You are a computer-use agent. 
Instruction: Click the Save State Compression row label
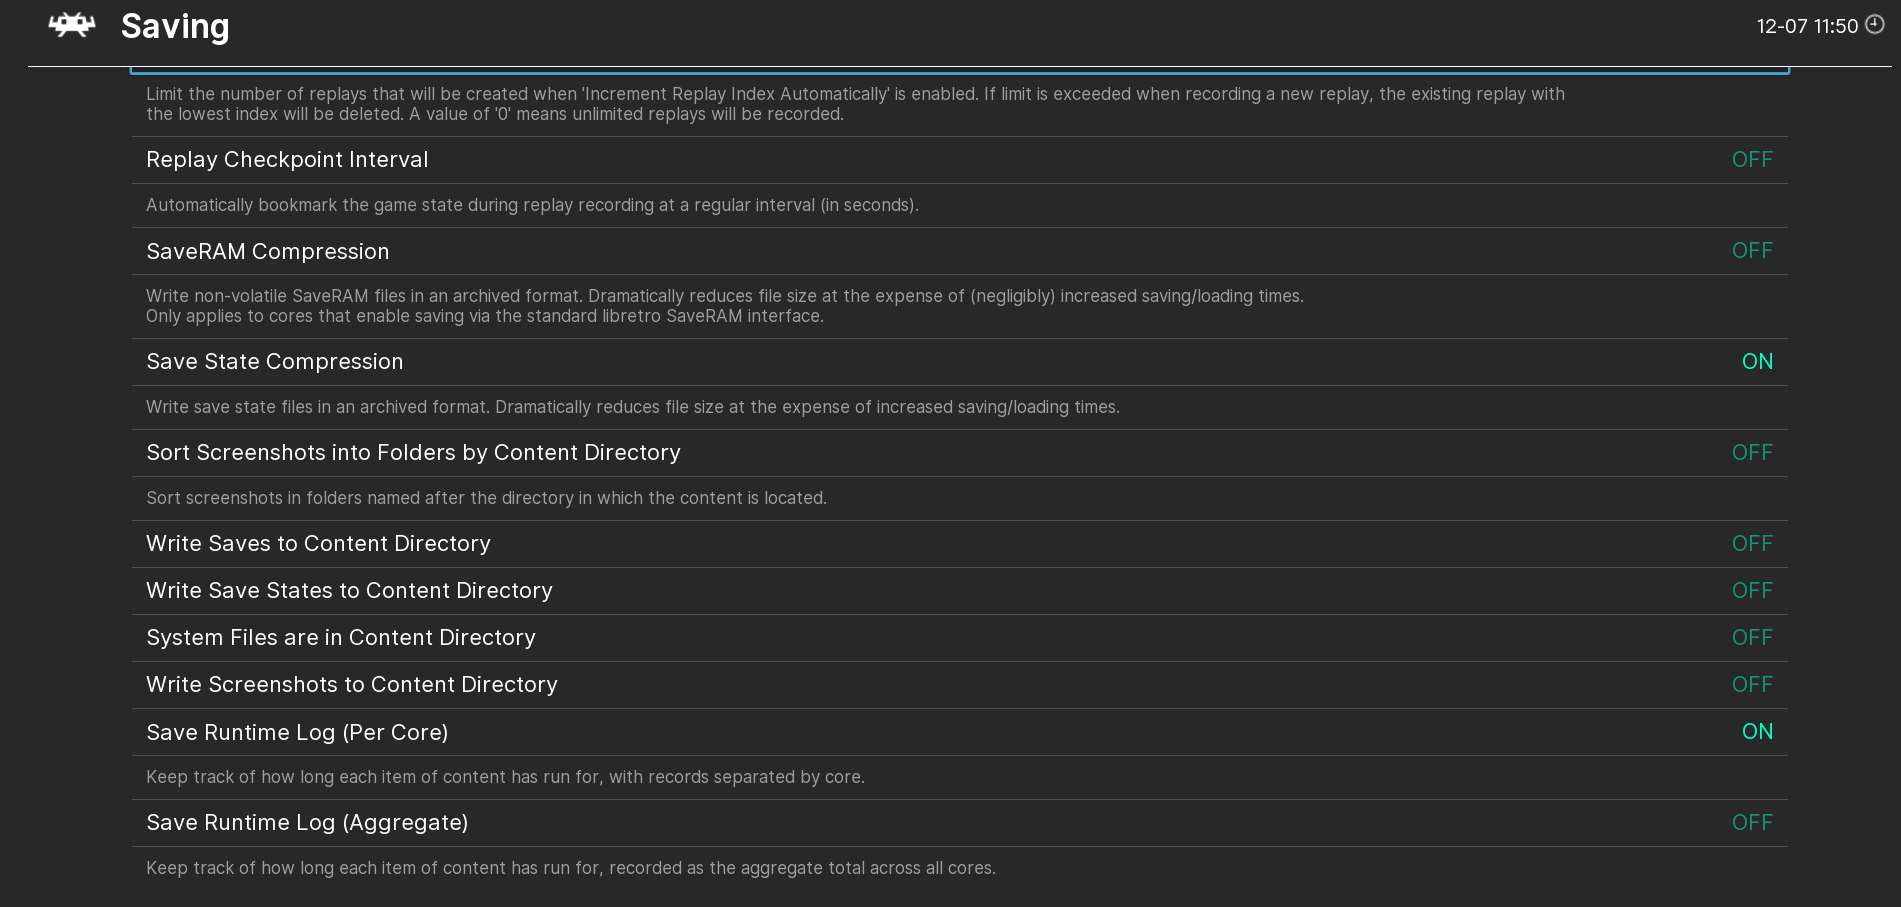coord(275,361)
